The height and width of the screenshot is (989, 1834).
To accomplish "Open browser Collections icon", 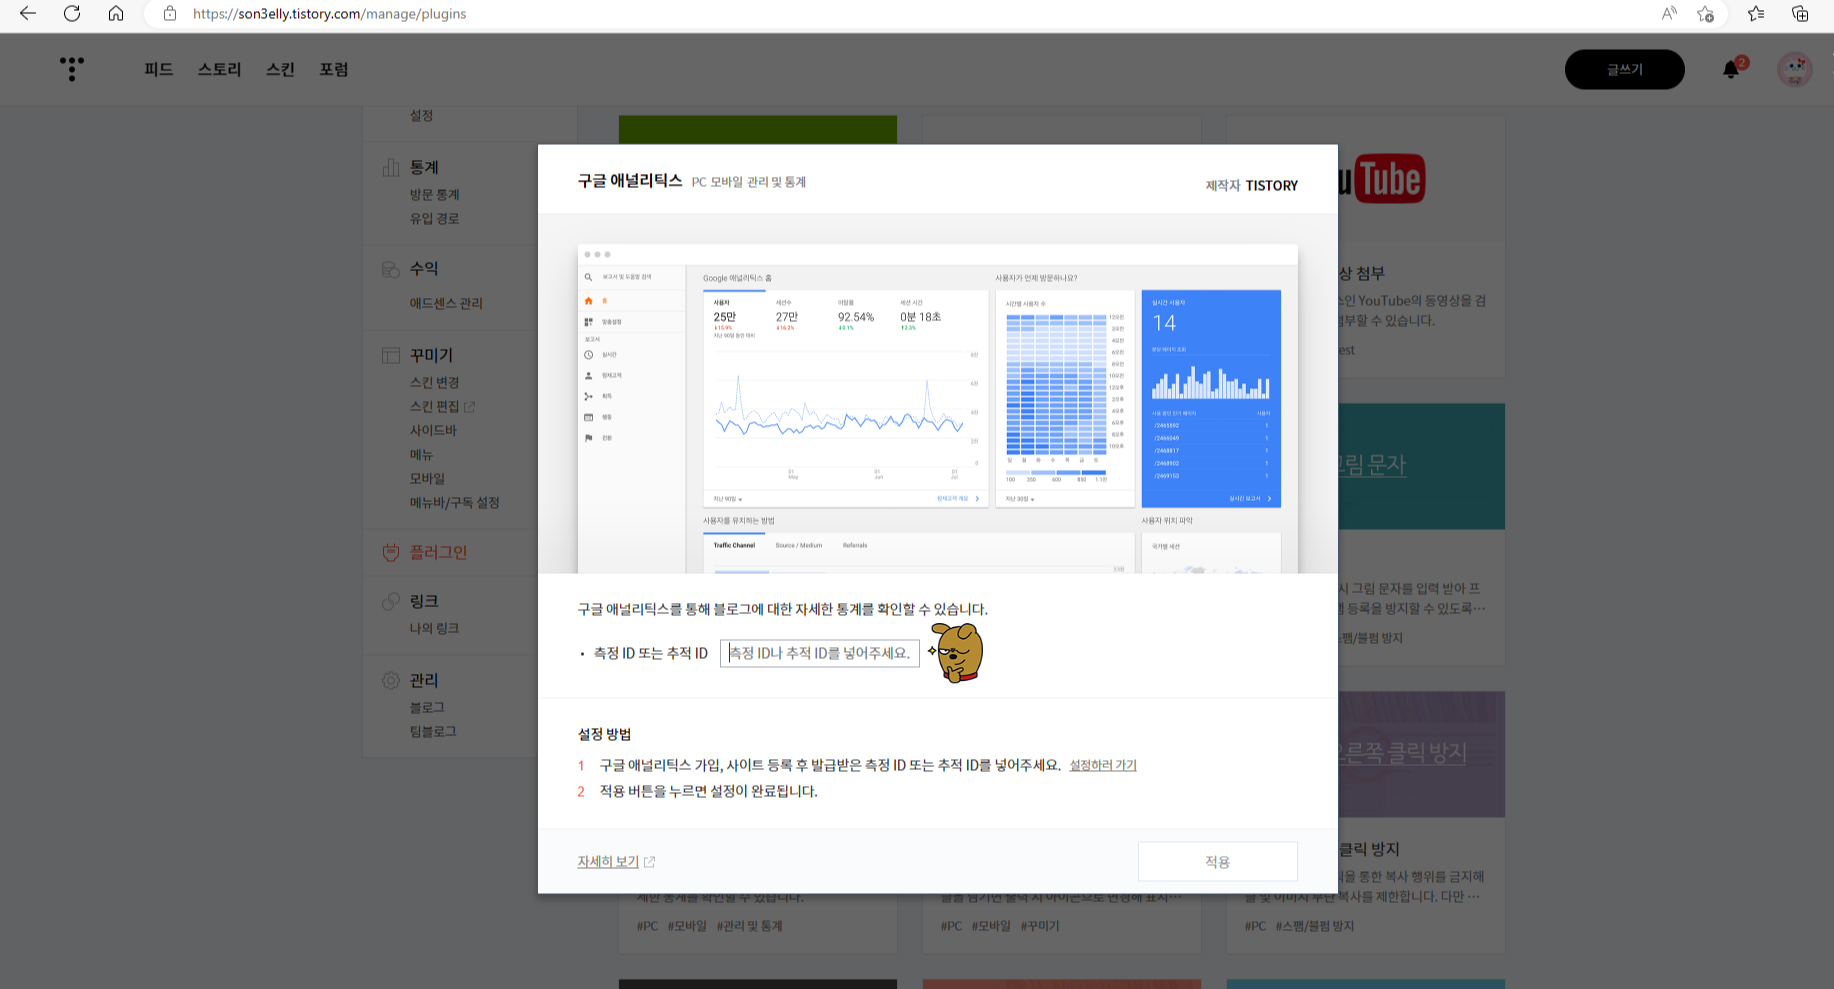I will pyautogui.click(x=1800, y=14).
